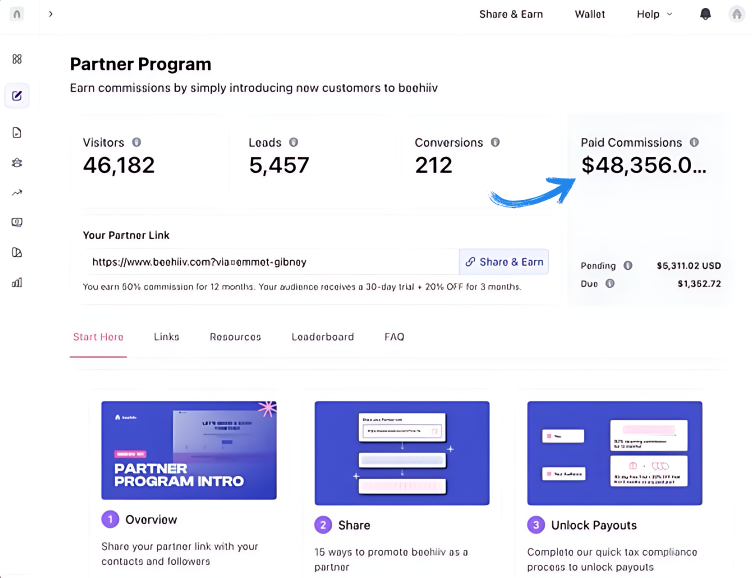This screenshot has width=752, height=578.
Task: Click the monetize screen icon in the sidebar
Action: tap(17, 223)
